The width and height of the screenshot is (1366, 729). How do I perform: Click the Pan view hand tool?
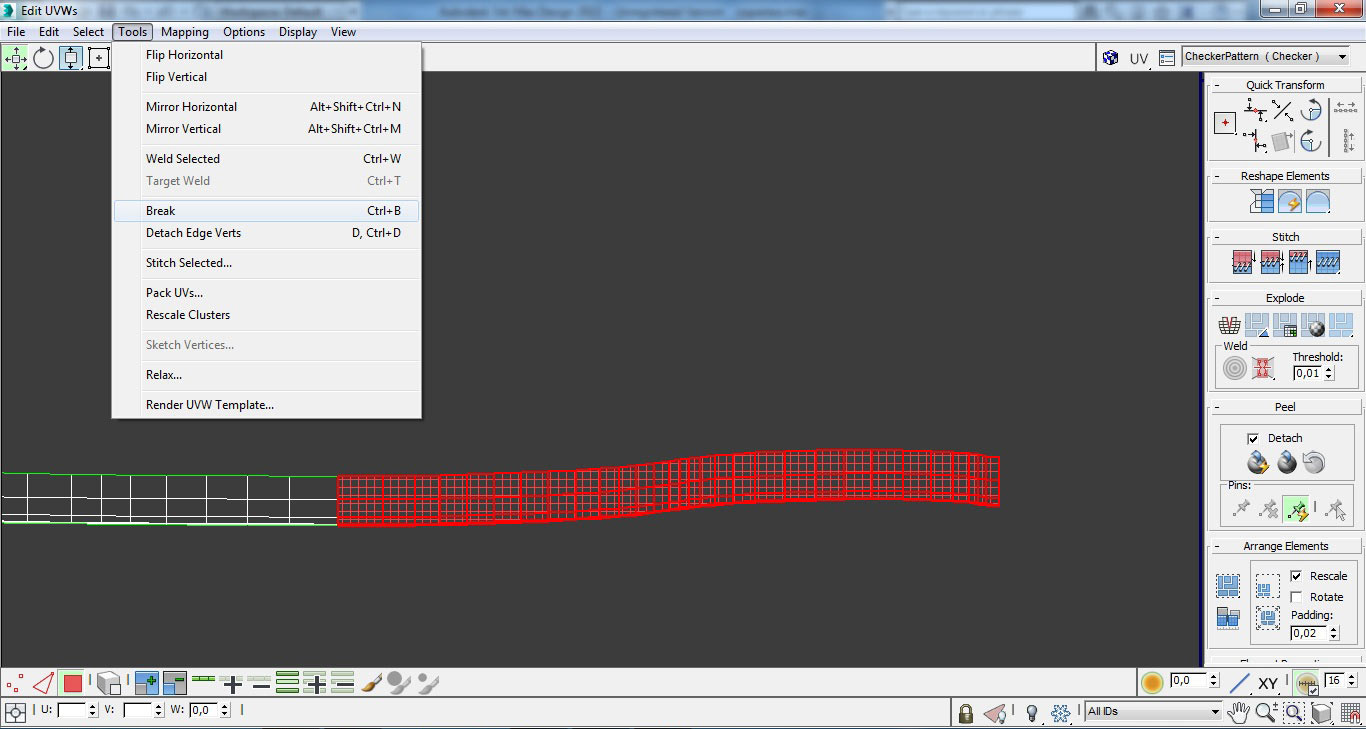click(1238, 712)
